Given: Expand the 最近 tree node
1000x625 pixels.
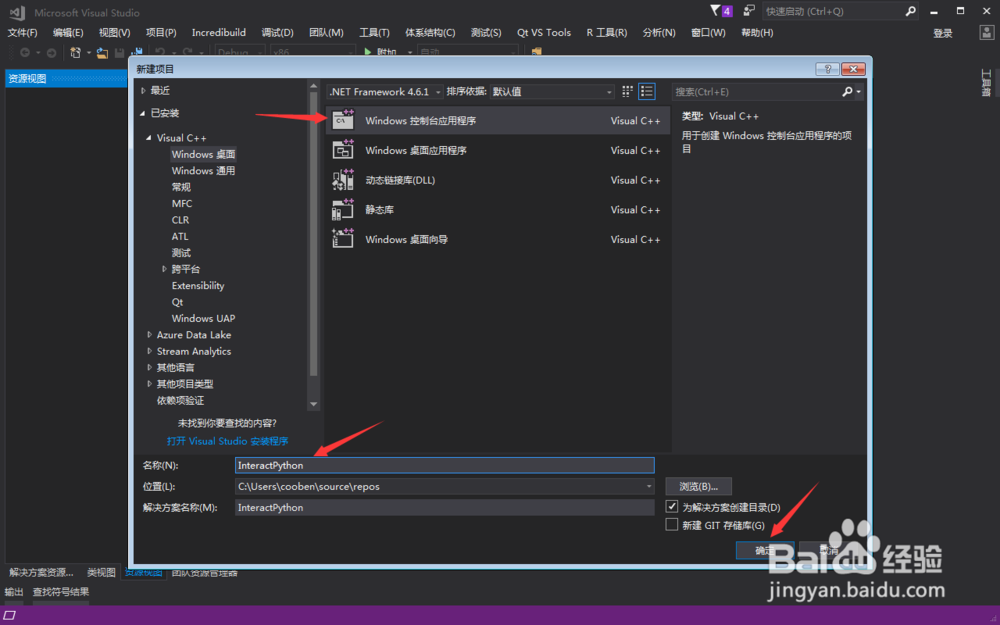Looking at the screenshot, I should pyautogui.click(x=143, y=91).
